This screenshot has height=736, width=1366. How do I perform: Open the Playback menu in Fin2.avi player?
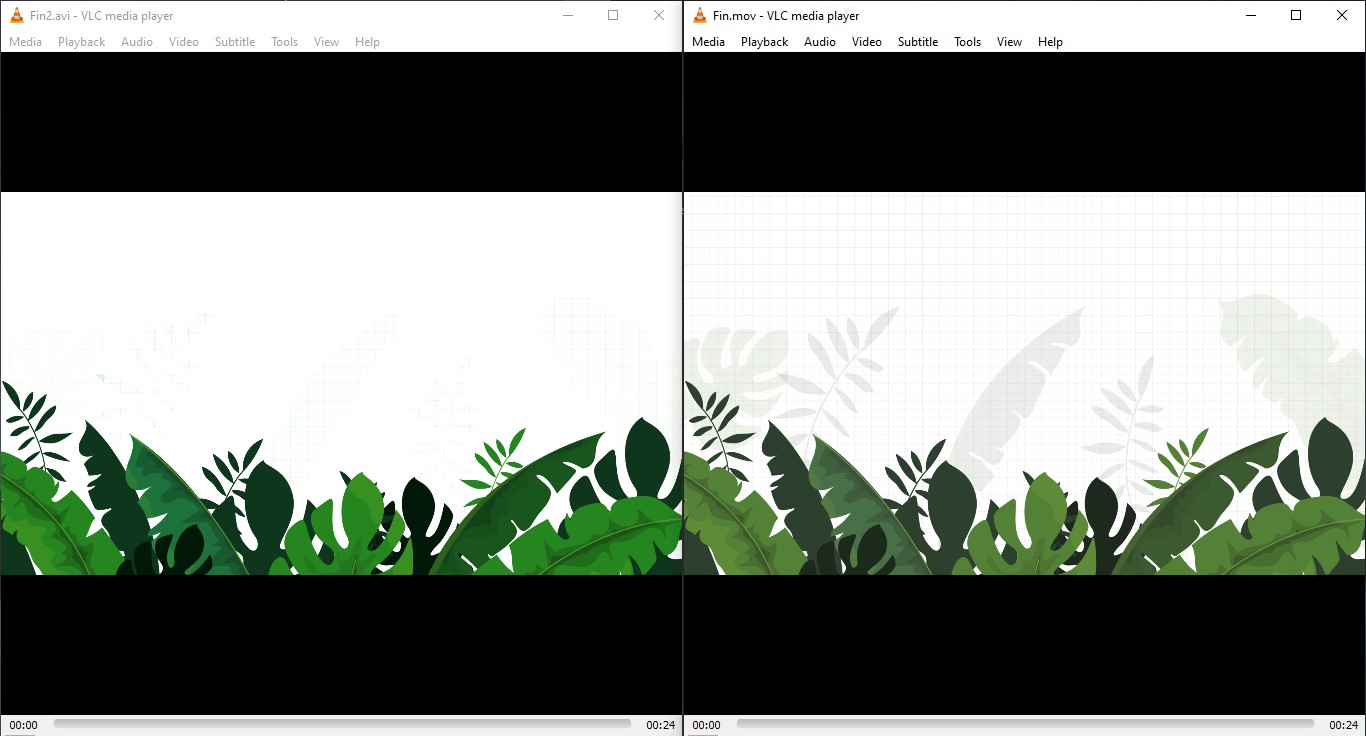click(x=80, y=41)
